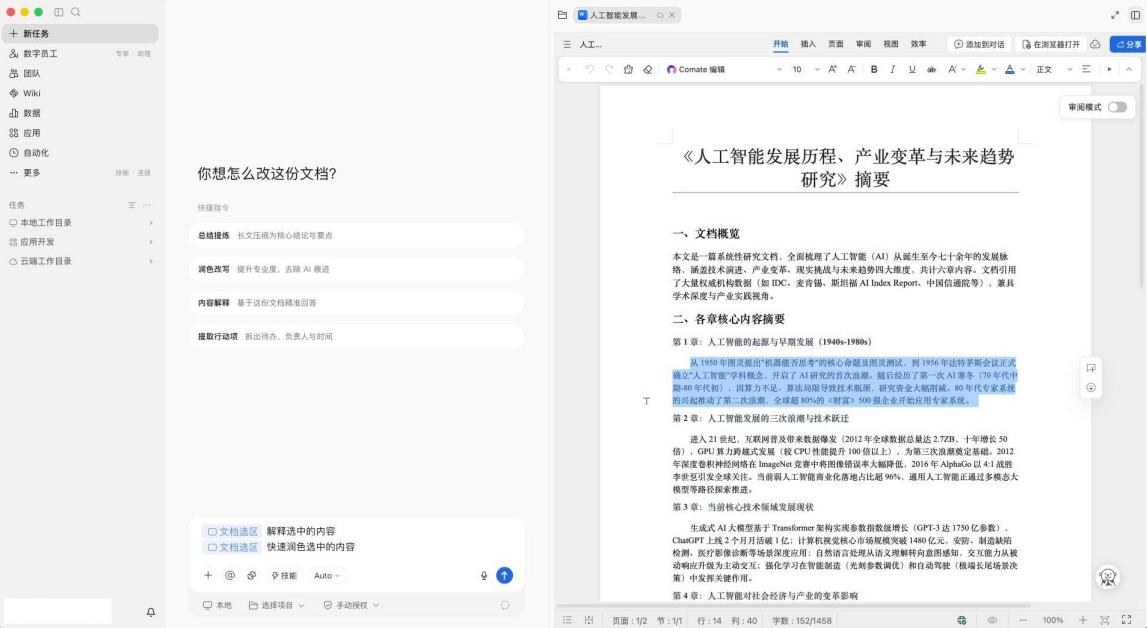The height and width of the screenshot is (628, 1147).
Task: Click the microphone voice input icon
Action: click(x=484, y=575)
